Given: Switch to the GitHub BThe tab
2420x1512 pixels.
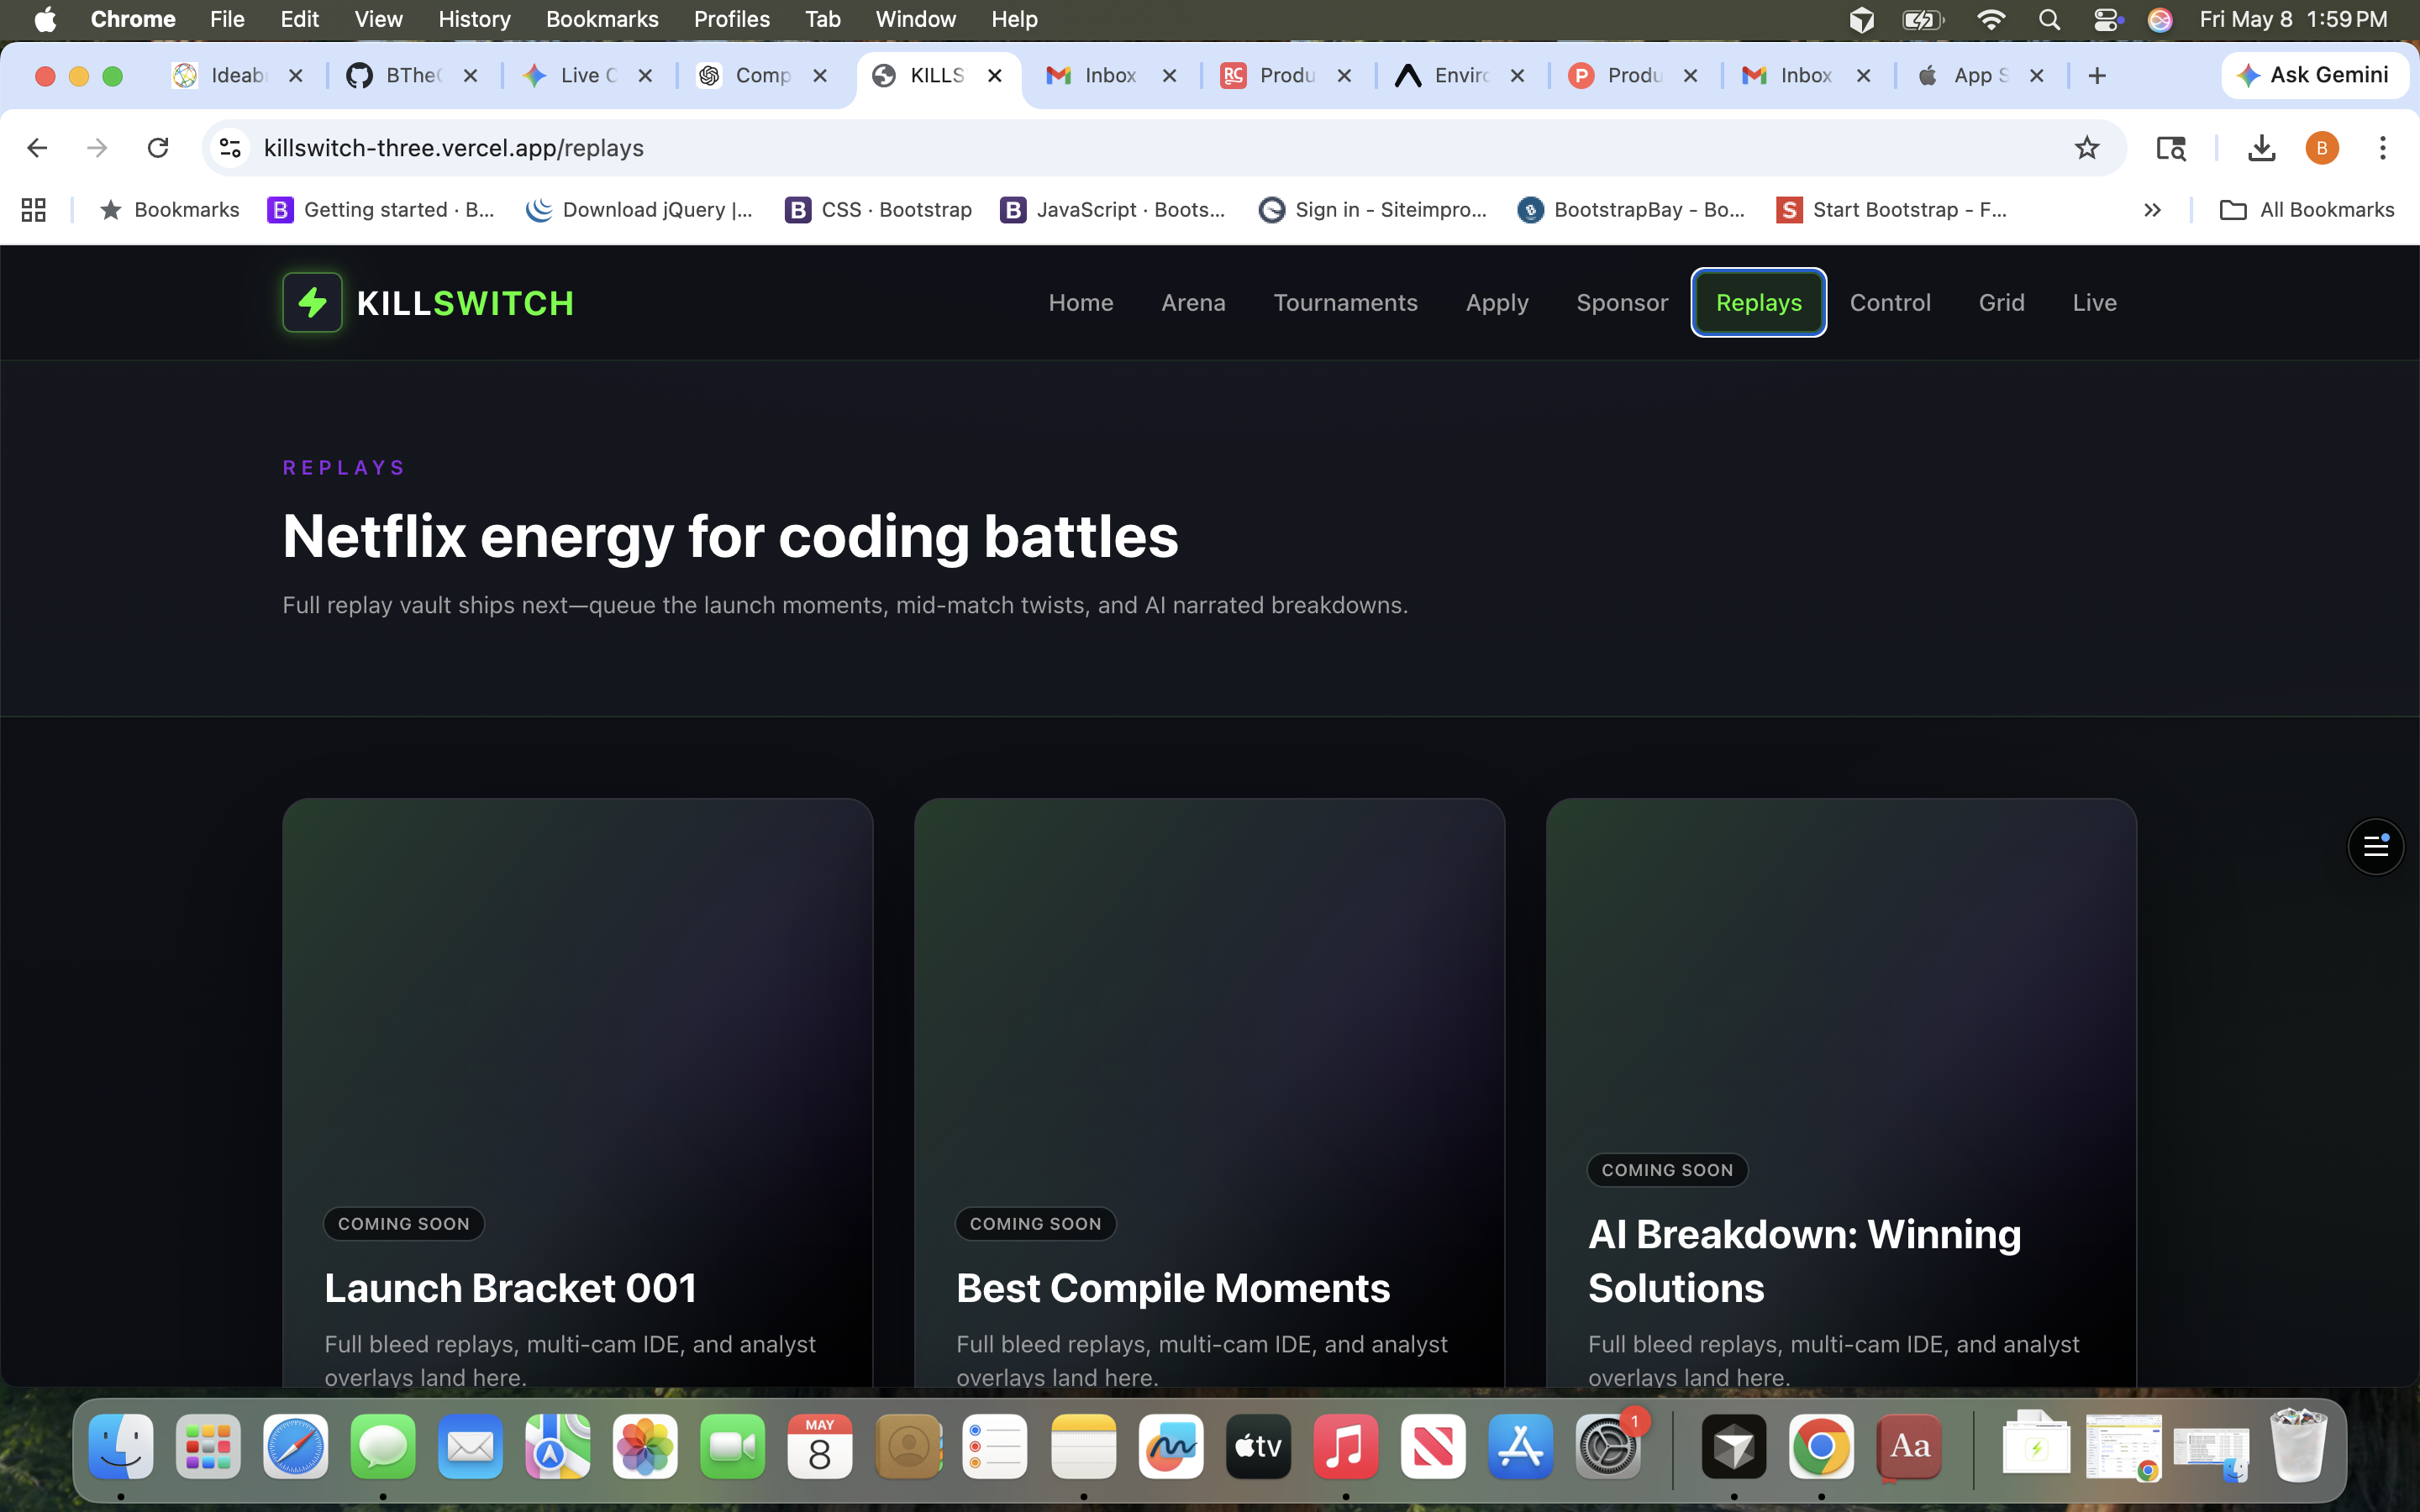Looking at the screenshot, I should coord(412,75).
